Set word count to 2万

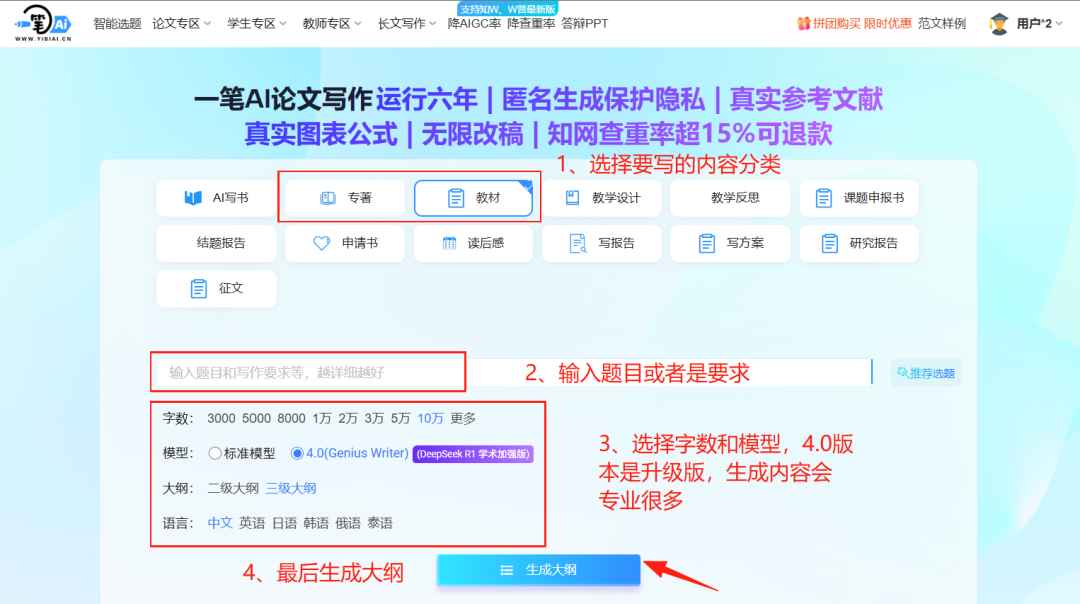[348, 419]
